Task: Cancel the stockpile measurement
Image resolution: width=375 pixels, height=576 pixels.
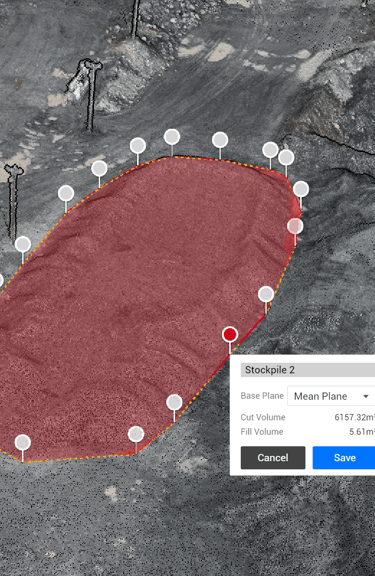Action: pos(273,458)
